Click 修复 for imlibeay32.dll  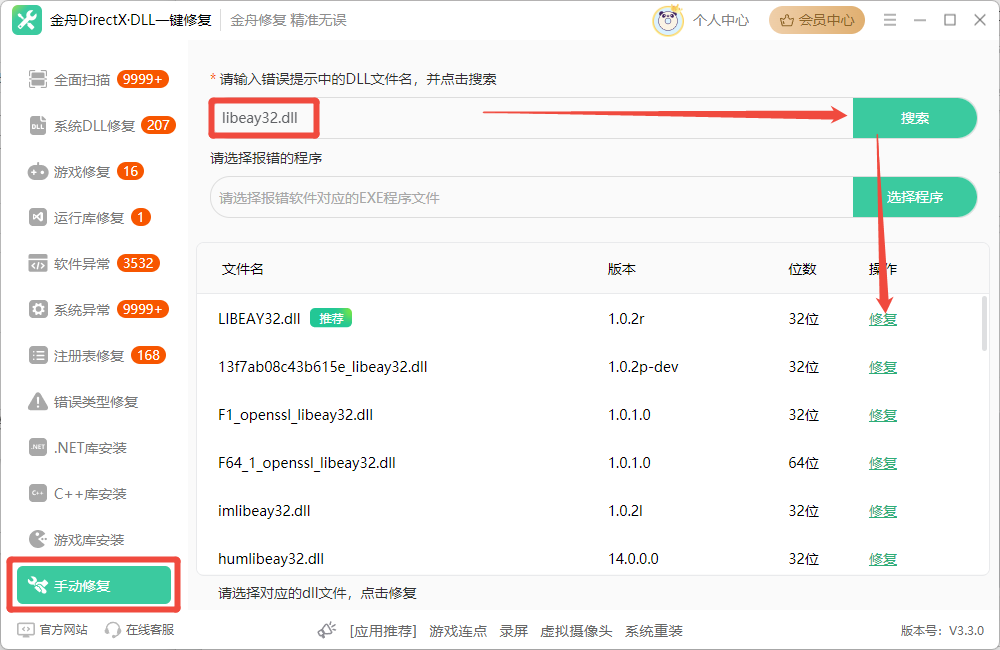[883, 511]
